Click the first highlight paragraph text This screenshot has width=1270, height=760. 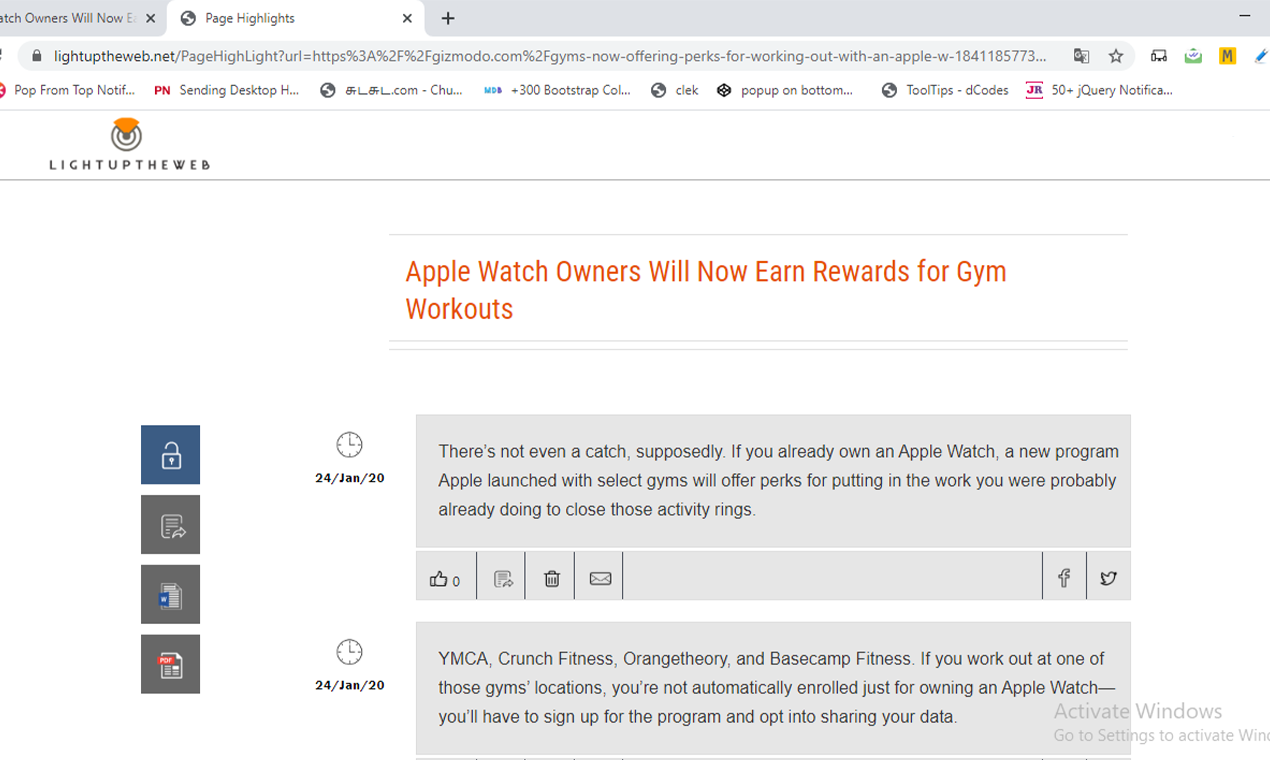click(778, 480)
